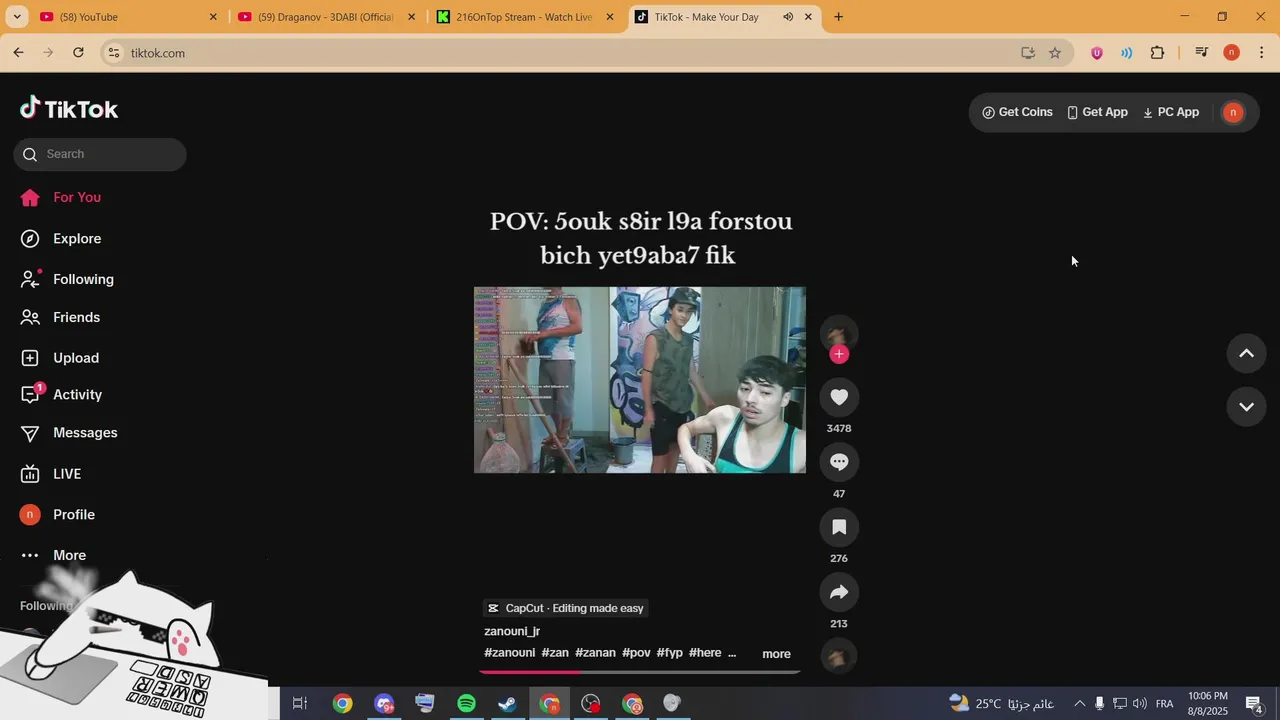The height and width of the screenshot is (720, 1280).
Task: Open Messages in the sidebar
Action: tap(70, 433)
